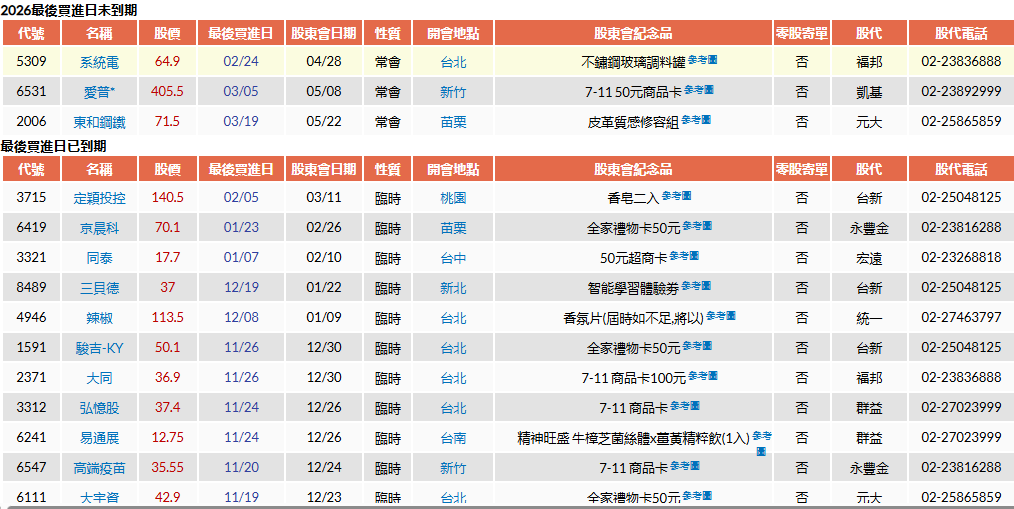
Task: Click 台南 location in 易通展 row
Action: (453, 439)
